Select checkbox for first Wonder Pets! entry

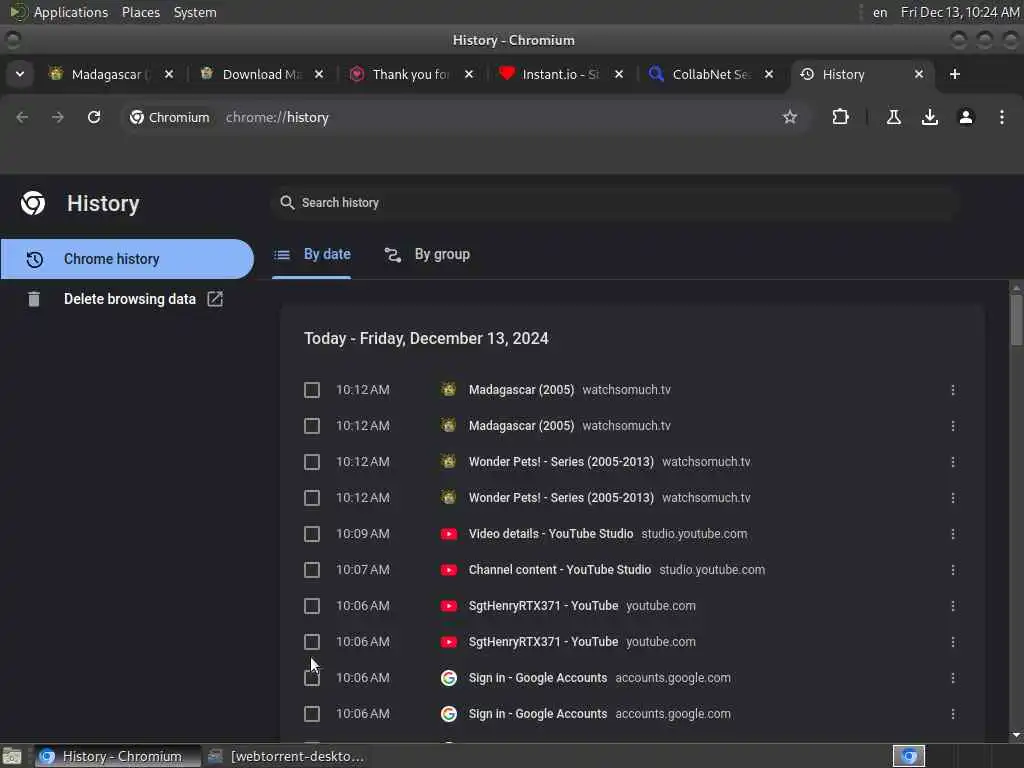pos(312,462)
